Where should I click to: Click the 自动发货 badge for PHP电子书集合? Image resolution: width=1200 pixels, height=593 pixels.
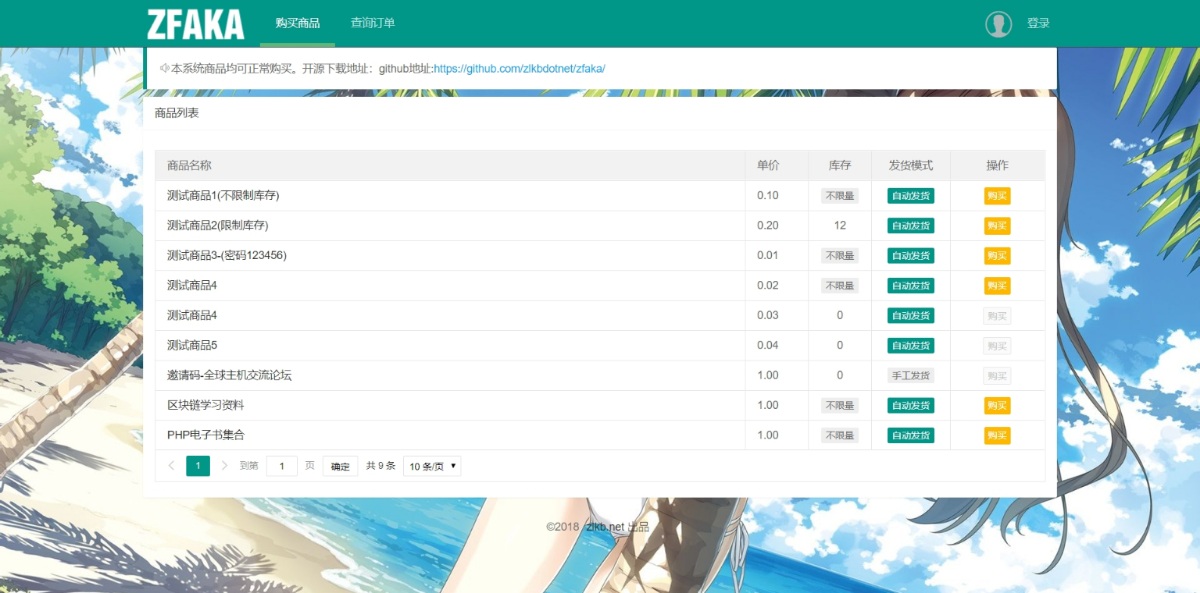[x=908, y=435]
